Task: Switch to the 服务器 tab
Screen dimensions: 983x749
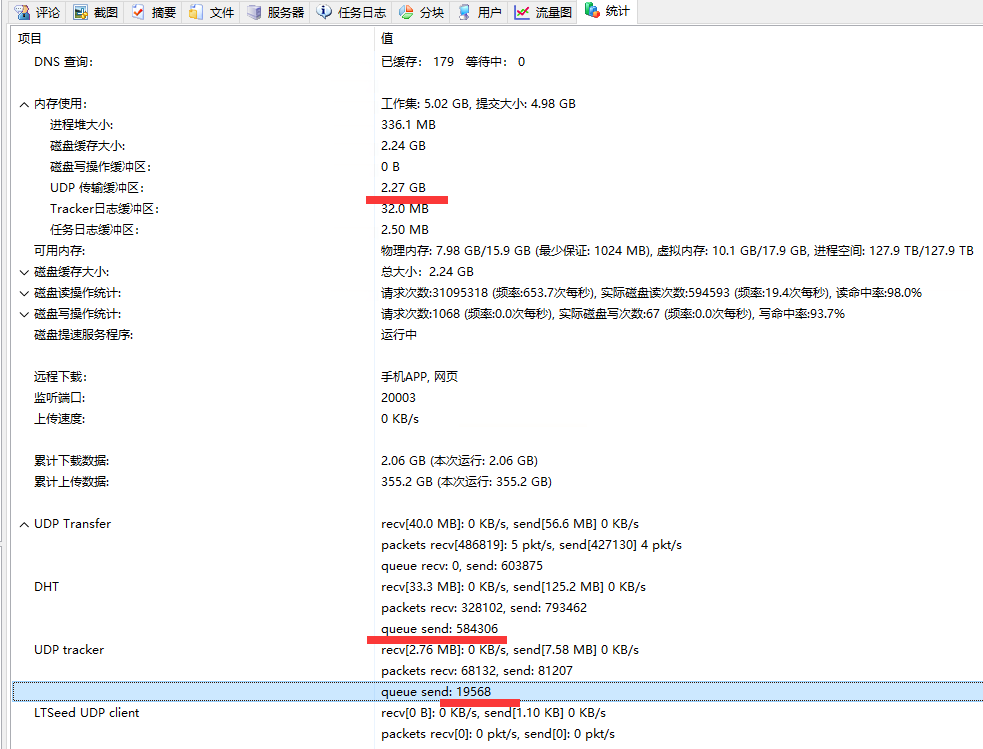Action: click(x=275, y=13)
